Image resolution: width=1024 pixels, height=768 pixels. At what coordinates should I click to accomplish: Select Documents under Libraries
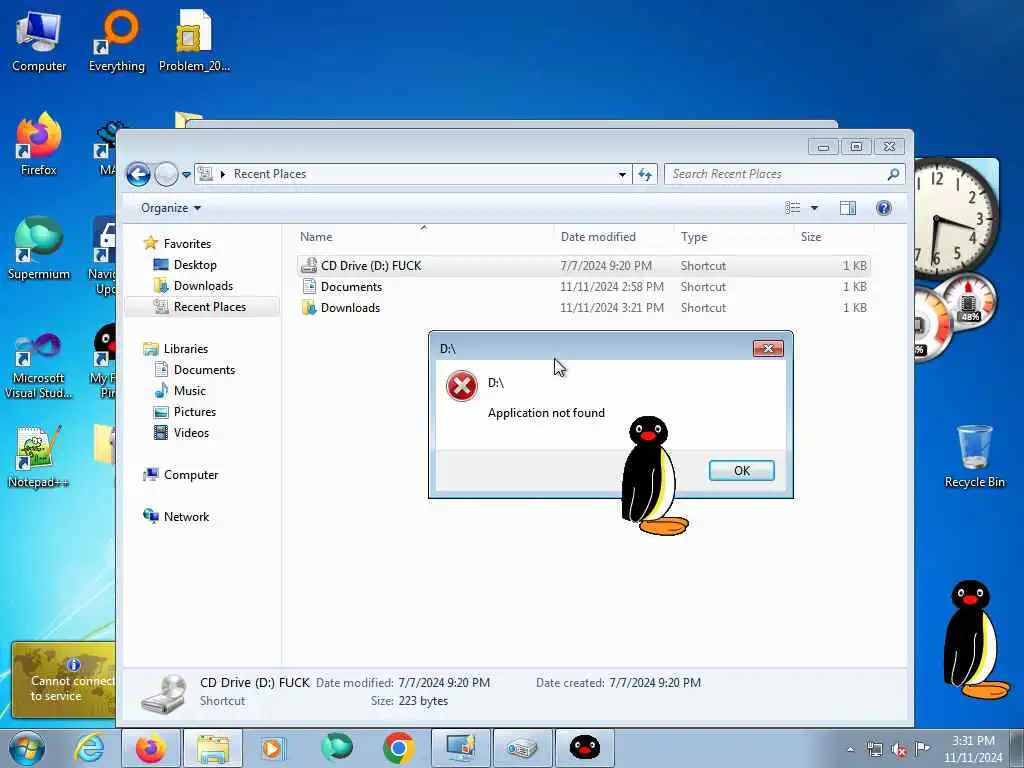[x=204, y=370]
